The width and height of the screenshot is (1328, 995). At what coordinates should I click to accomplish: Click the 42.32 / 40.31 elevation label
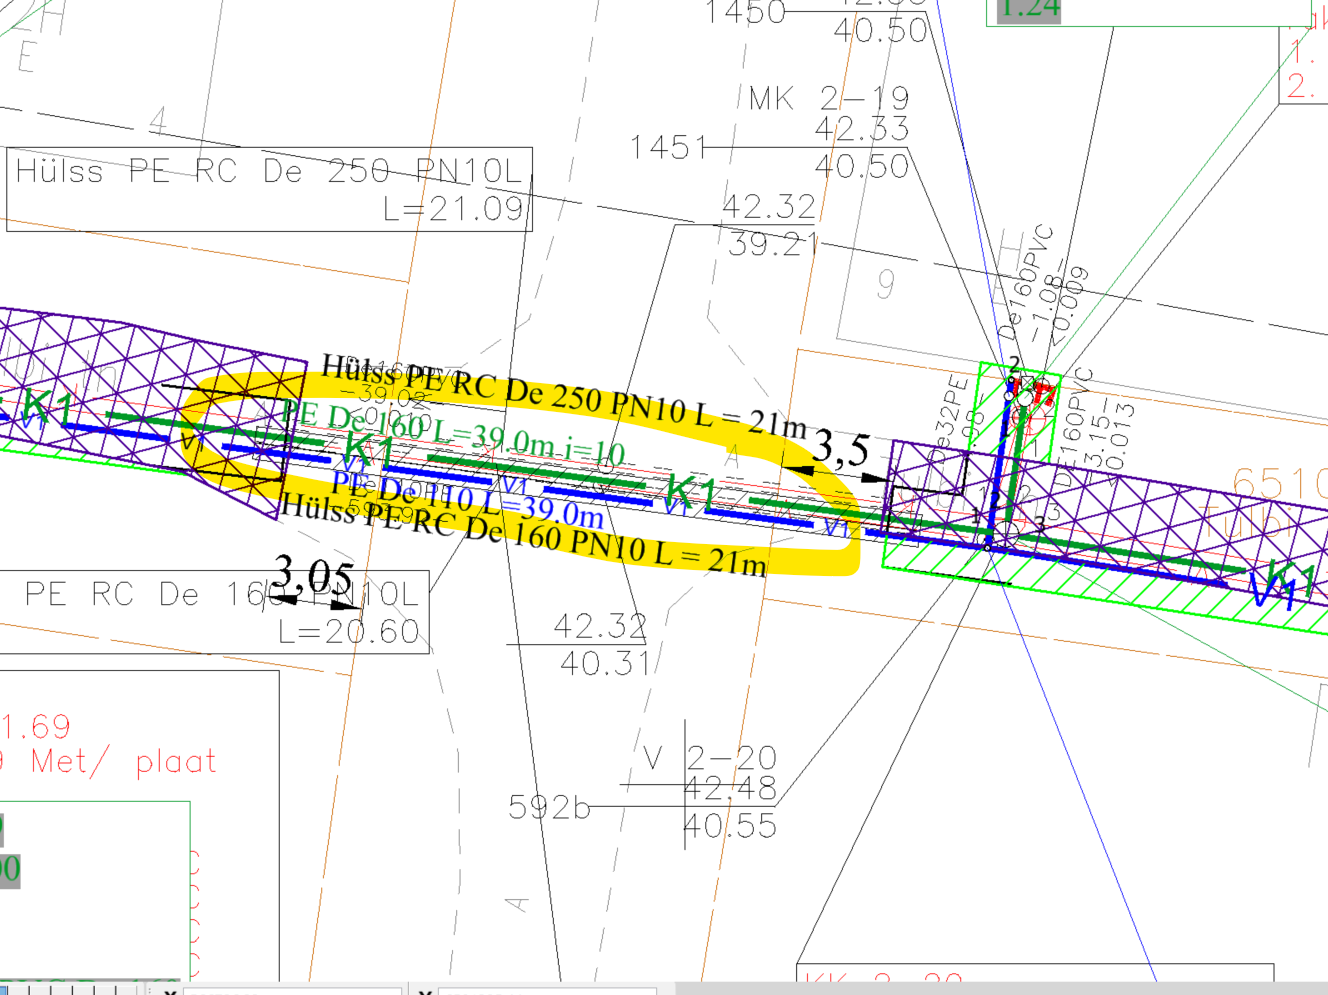tap(601, 644)
